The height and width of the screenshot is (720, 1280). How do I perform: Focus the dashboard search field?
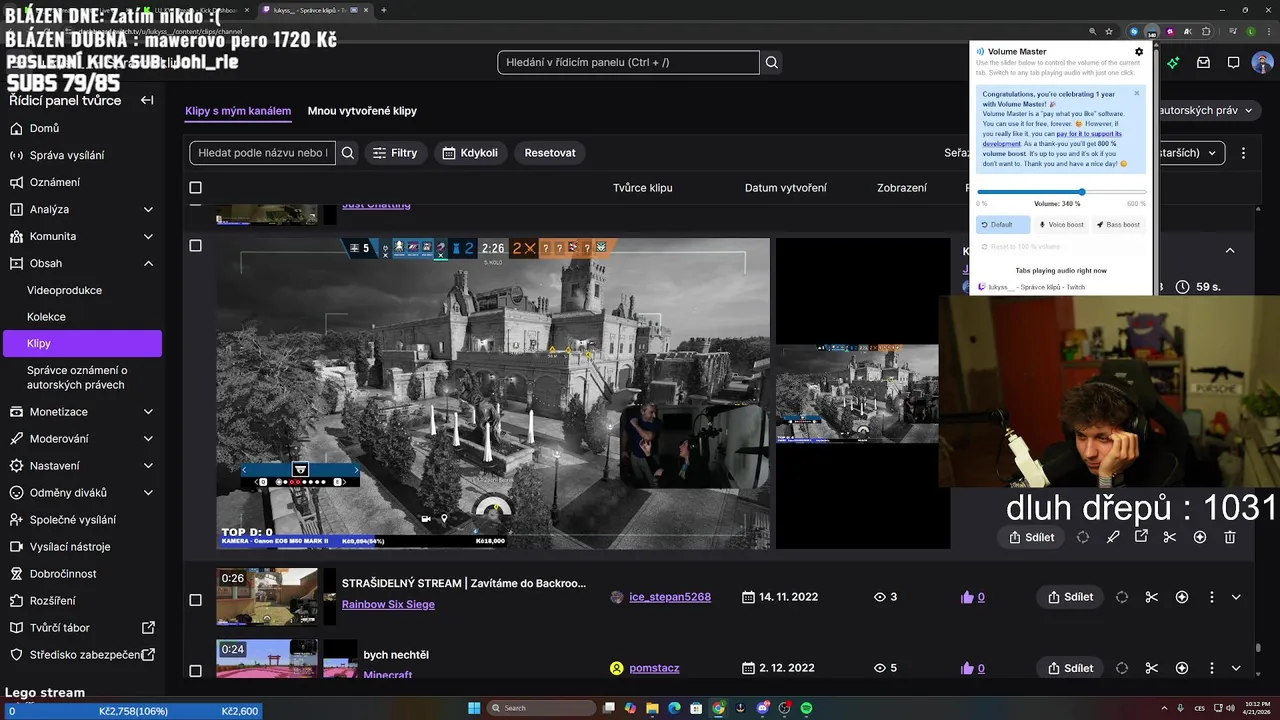click(x=628, y=62)
